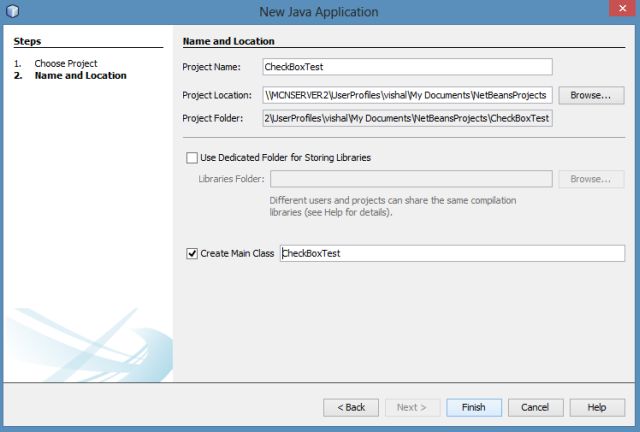The image size is (640, 432).
Task: Uncheck the Create Main Class checkbox
Action: pos(192,254)
